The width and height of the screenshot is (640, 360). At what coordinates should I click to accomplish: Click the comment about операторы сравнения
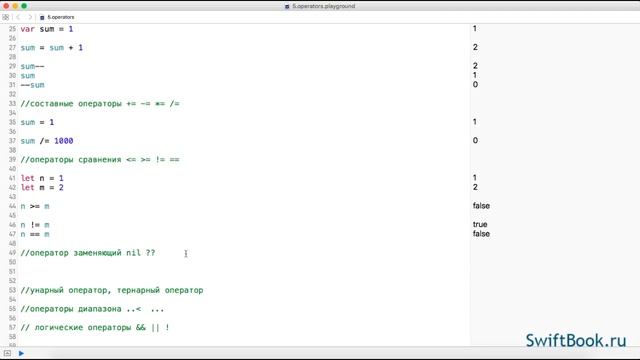[x=100, y=160]
